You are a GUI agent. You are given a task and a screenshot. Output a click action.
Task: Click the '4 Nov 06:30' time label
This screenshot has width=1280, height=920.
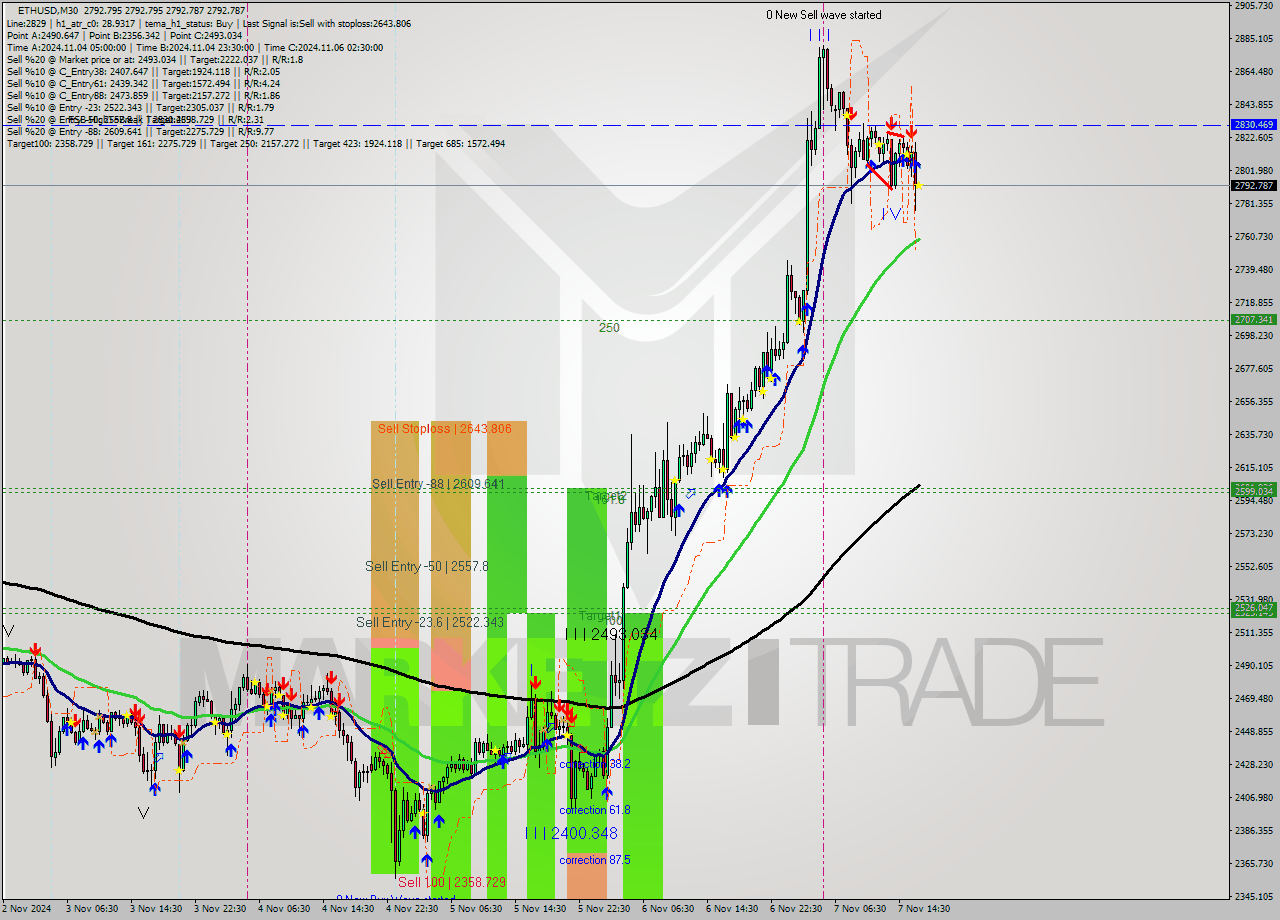click(x=284, y=909)
